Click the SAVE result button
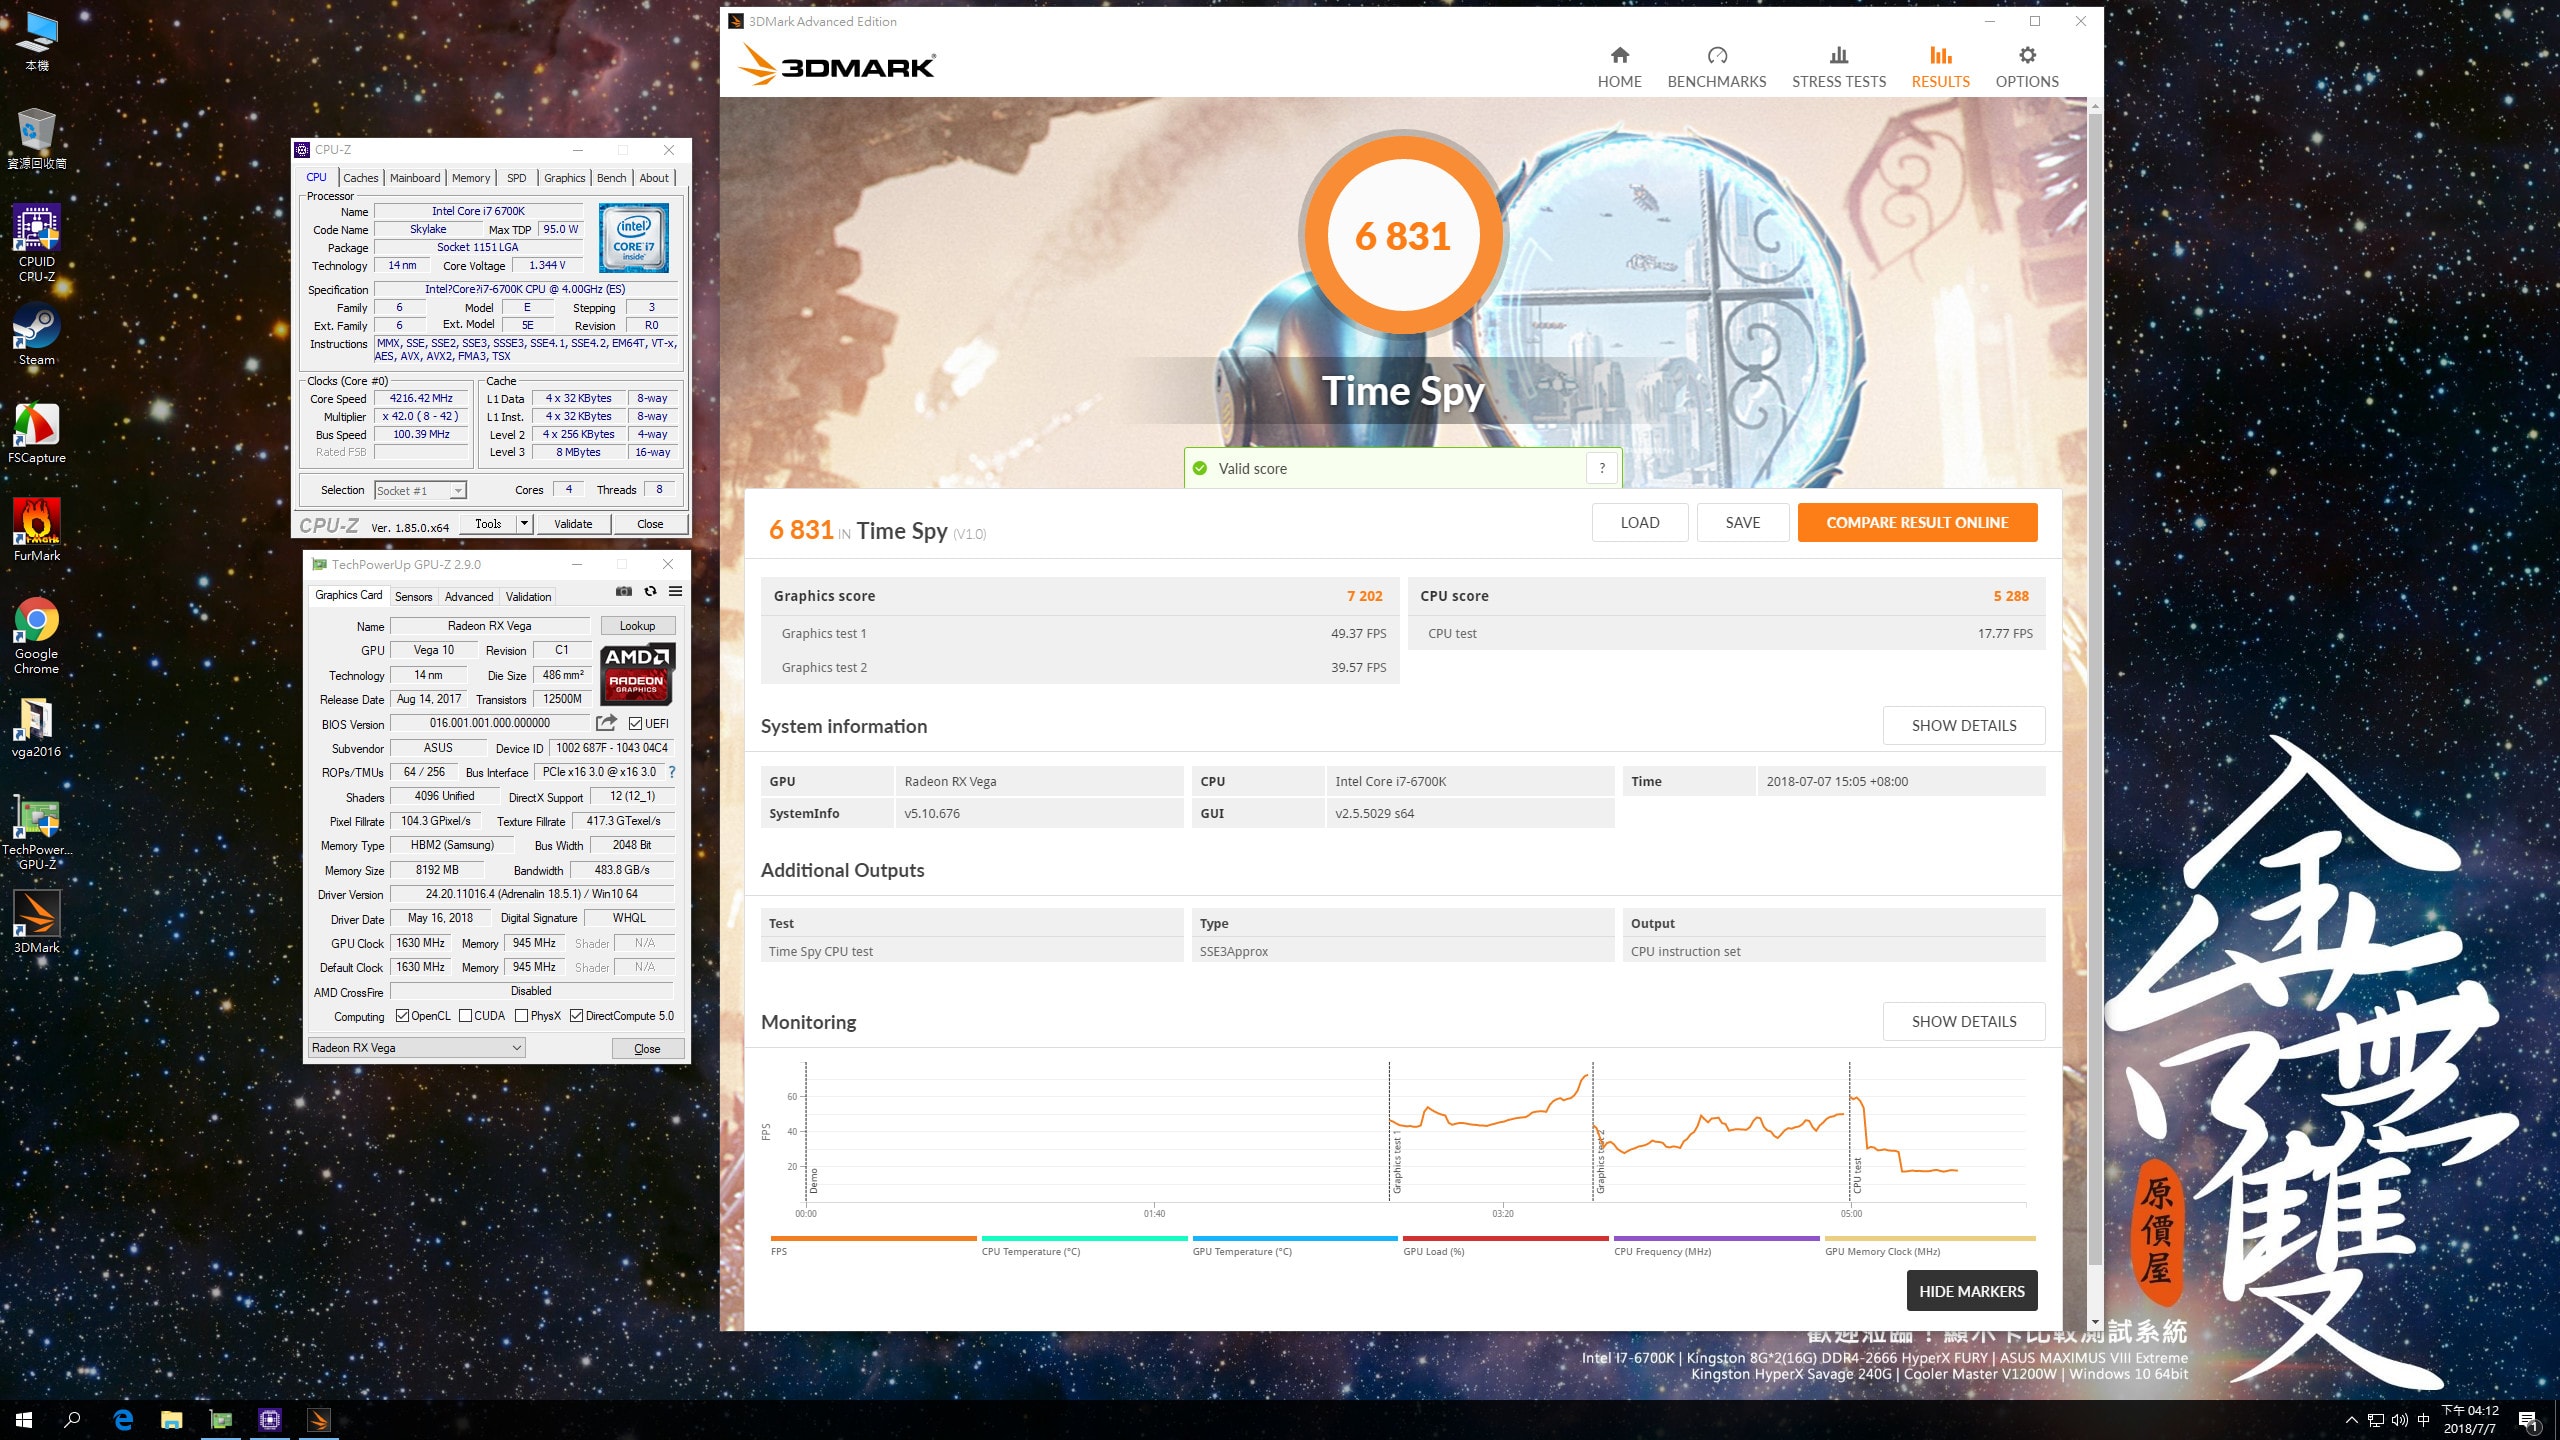The image size is (2560, 1440). tap(1742, 522)
